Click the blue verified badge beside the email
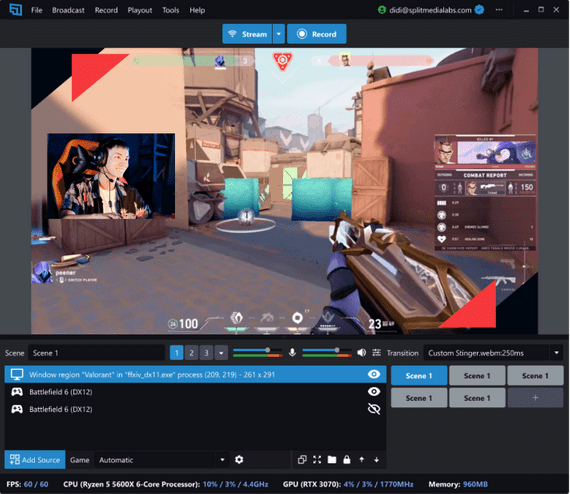This screenshot has width=570, height=494. coord(479,10)
